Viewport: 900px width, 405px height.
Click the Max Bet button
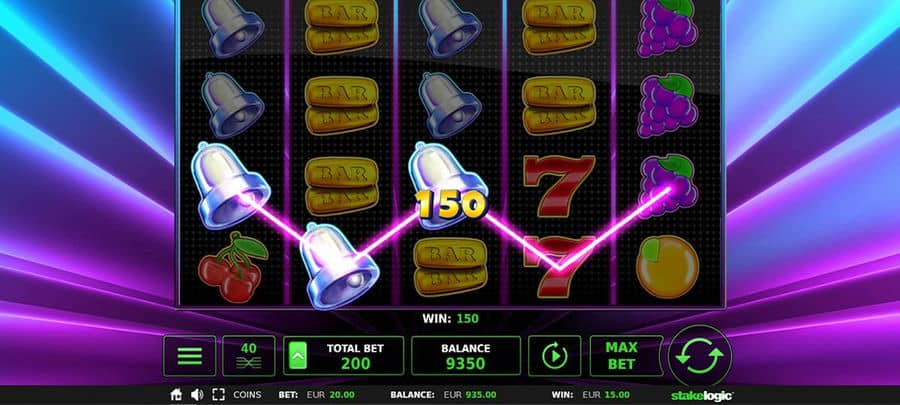tap(622, 356)
